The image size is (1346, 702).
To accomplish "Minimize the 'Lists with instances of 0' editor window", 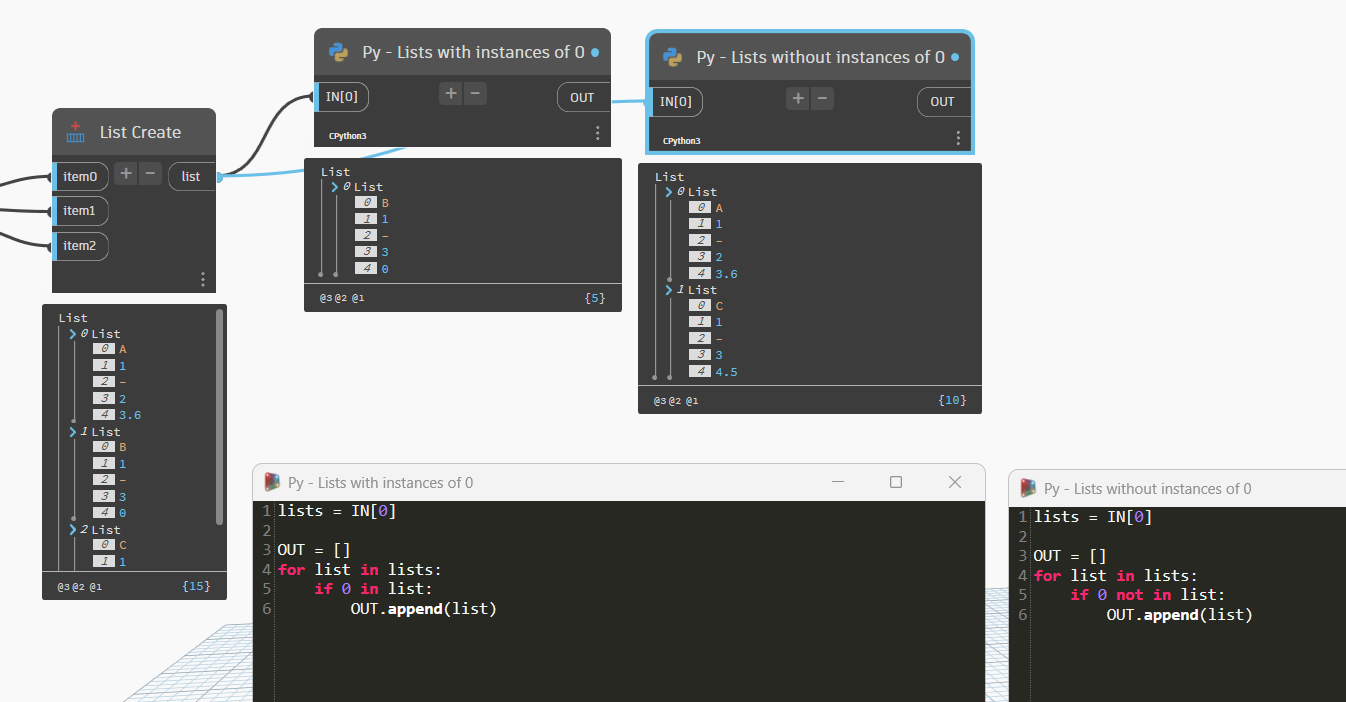I will pos(836,482).
